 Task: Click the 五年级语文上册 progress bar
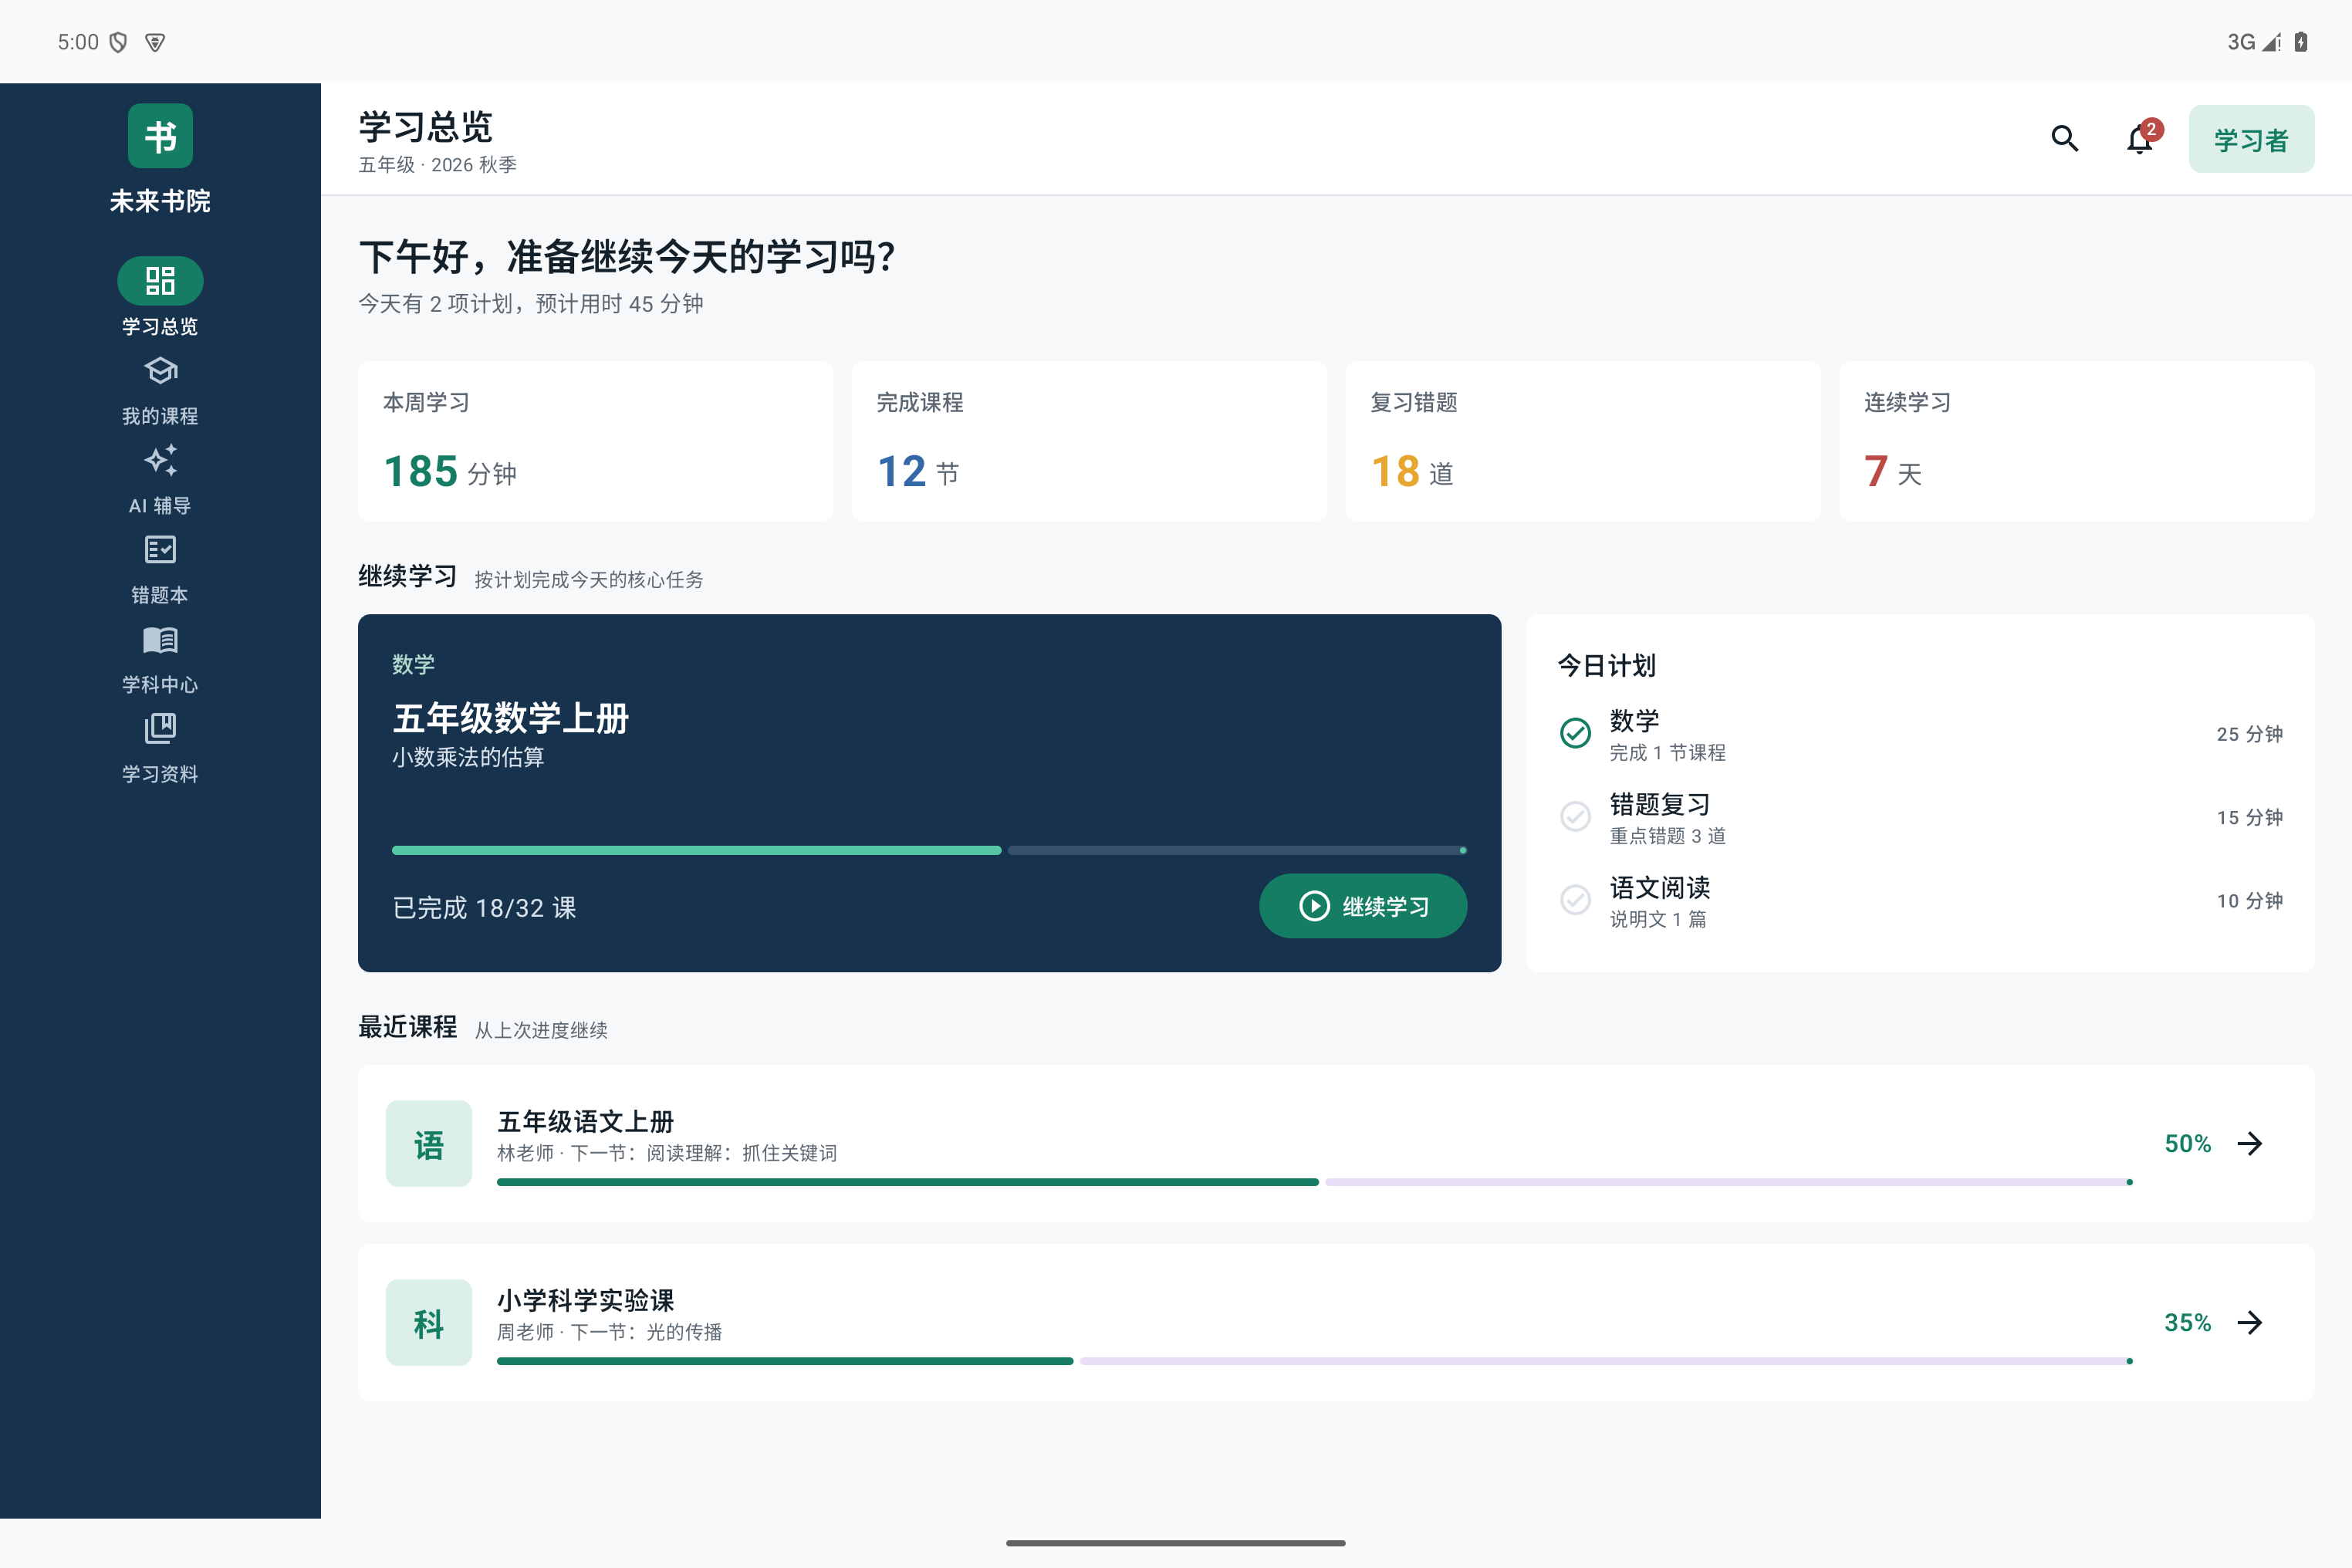point(1315,1182)
